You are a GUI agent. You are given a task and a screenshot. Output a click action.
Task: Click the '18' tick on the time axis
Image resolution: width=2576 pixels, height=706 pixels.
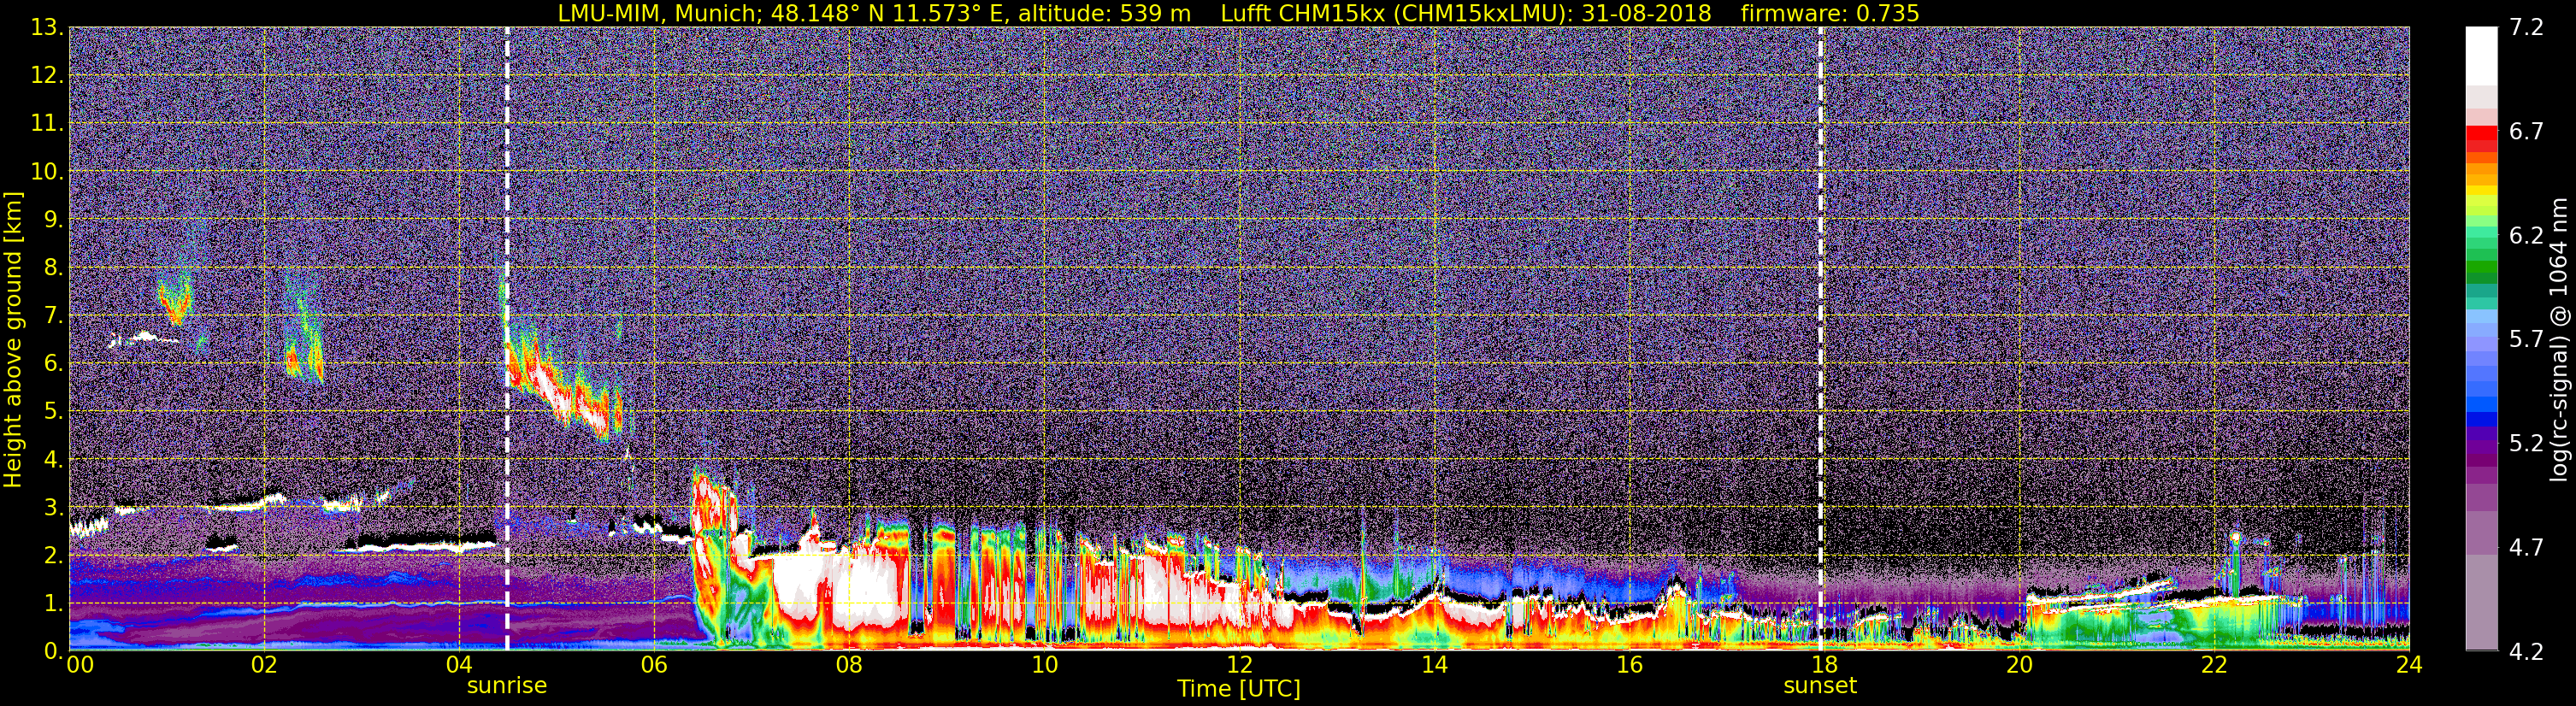click(1824, 665)
